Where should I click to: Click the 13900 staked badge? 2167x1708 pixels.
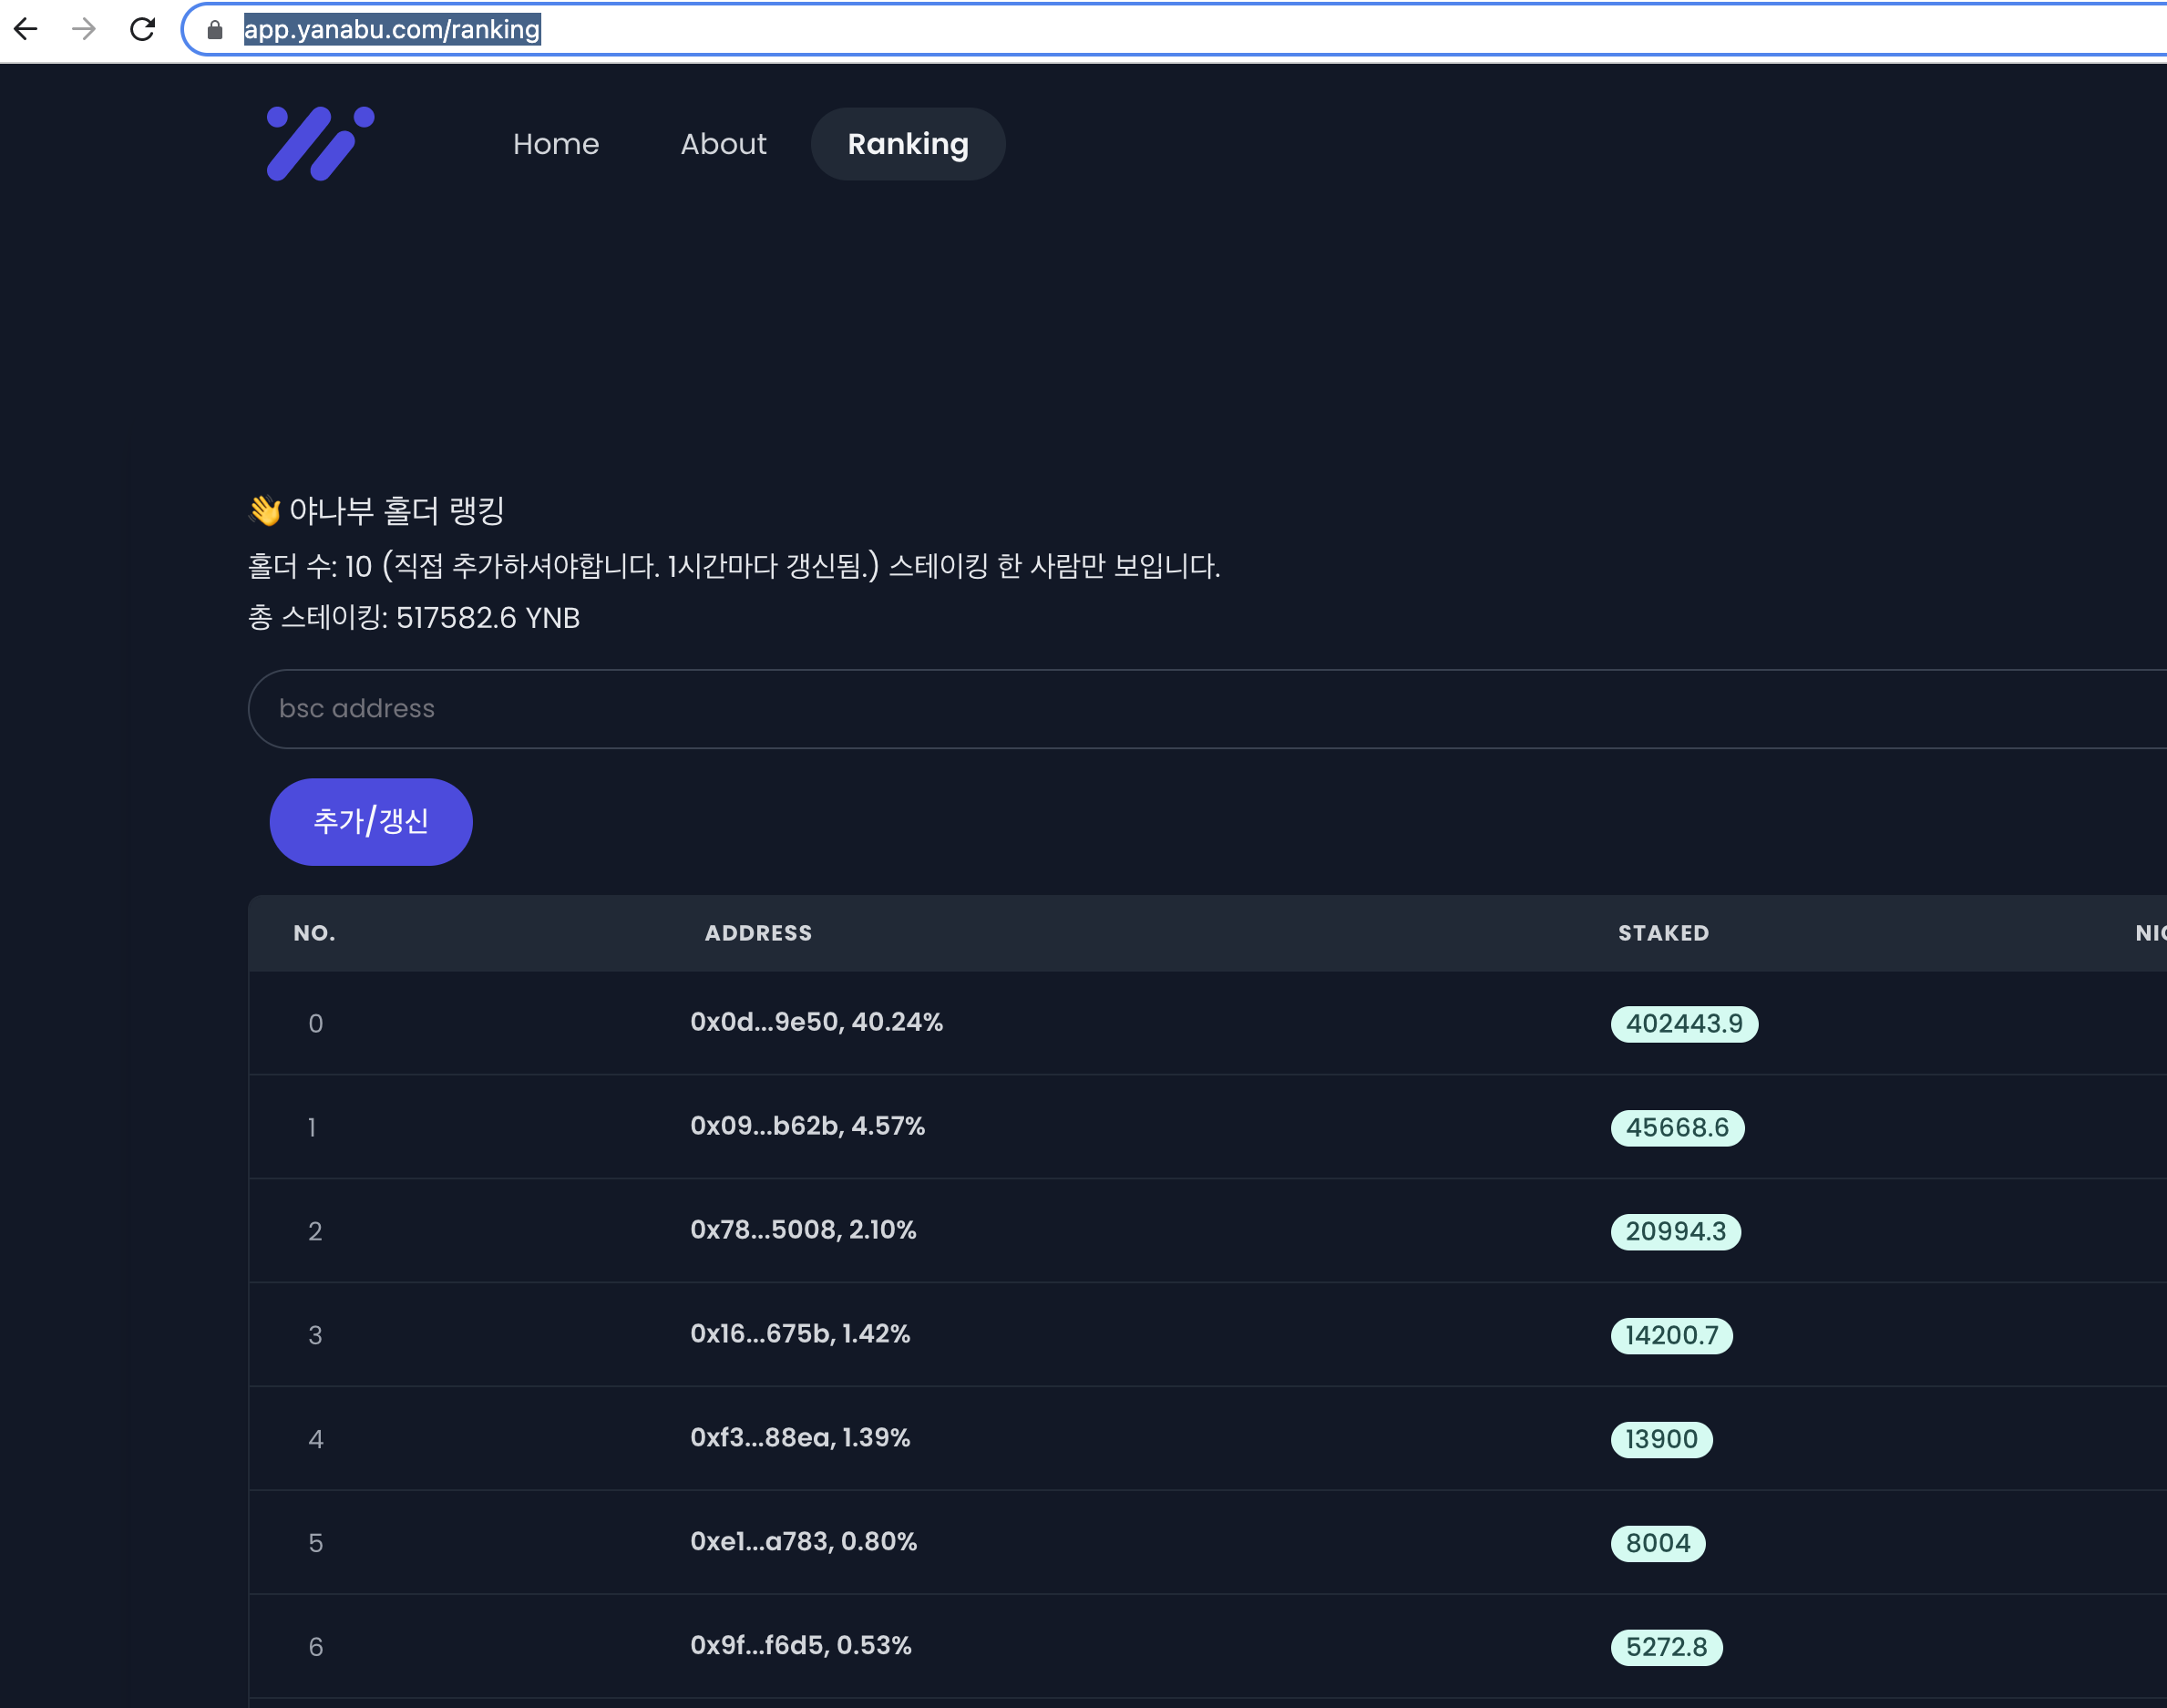[1660, 1439]
